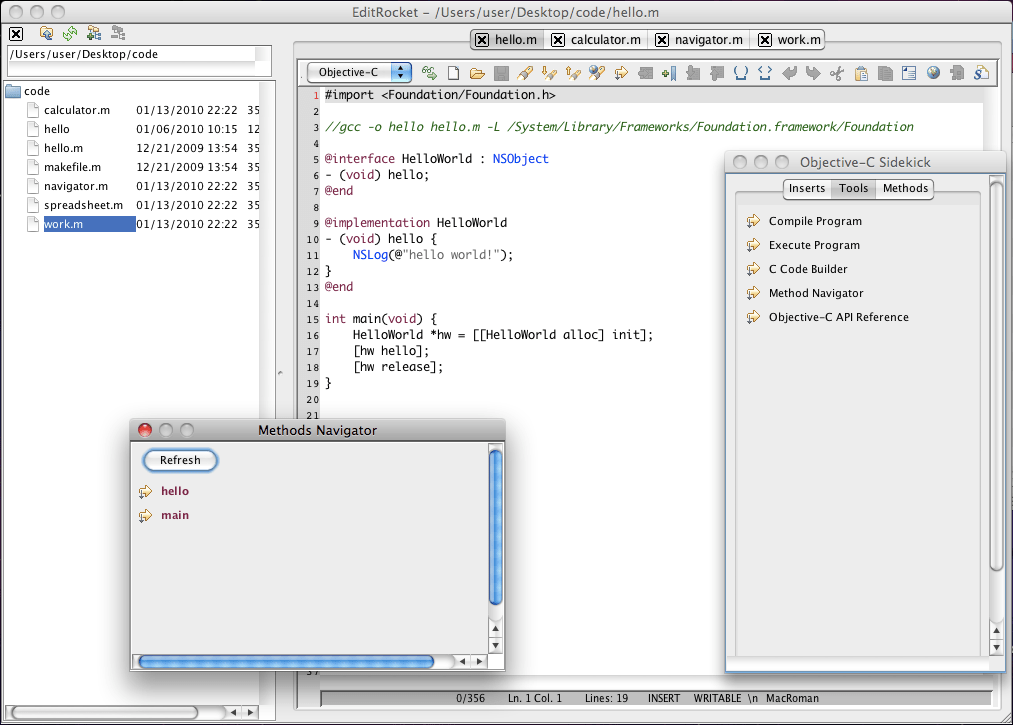This screenshot has width=1013, height=725.
Task: Click the Methods Navigator vertical scrollbar thumb
Action: click(496, 527)
